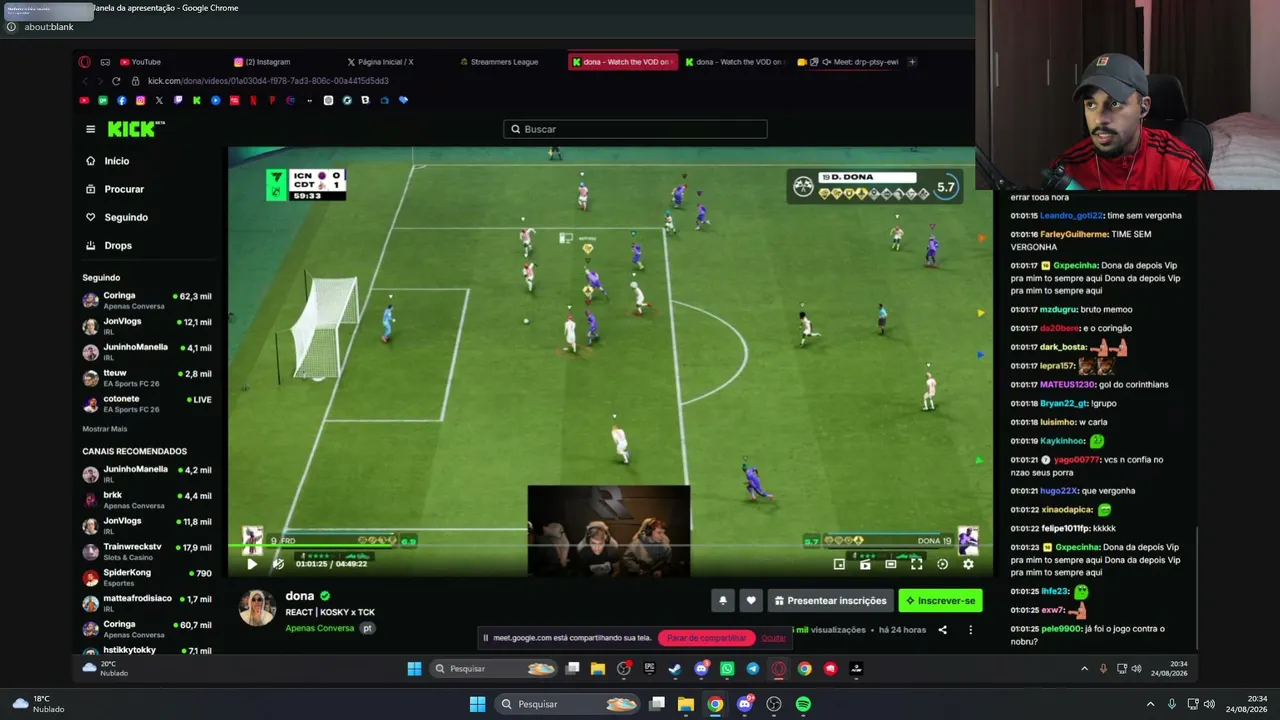Open the Facebook bookmark icon
The height and width of the screenshot is (720, 1280).
pyautogui.click(x=122, y=100)
